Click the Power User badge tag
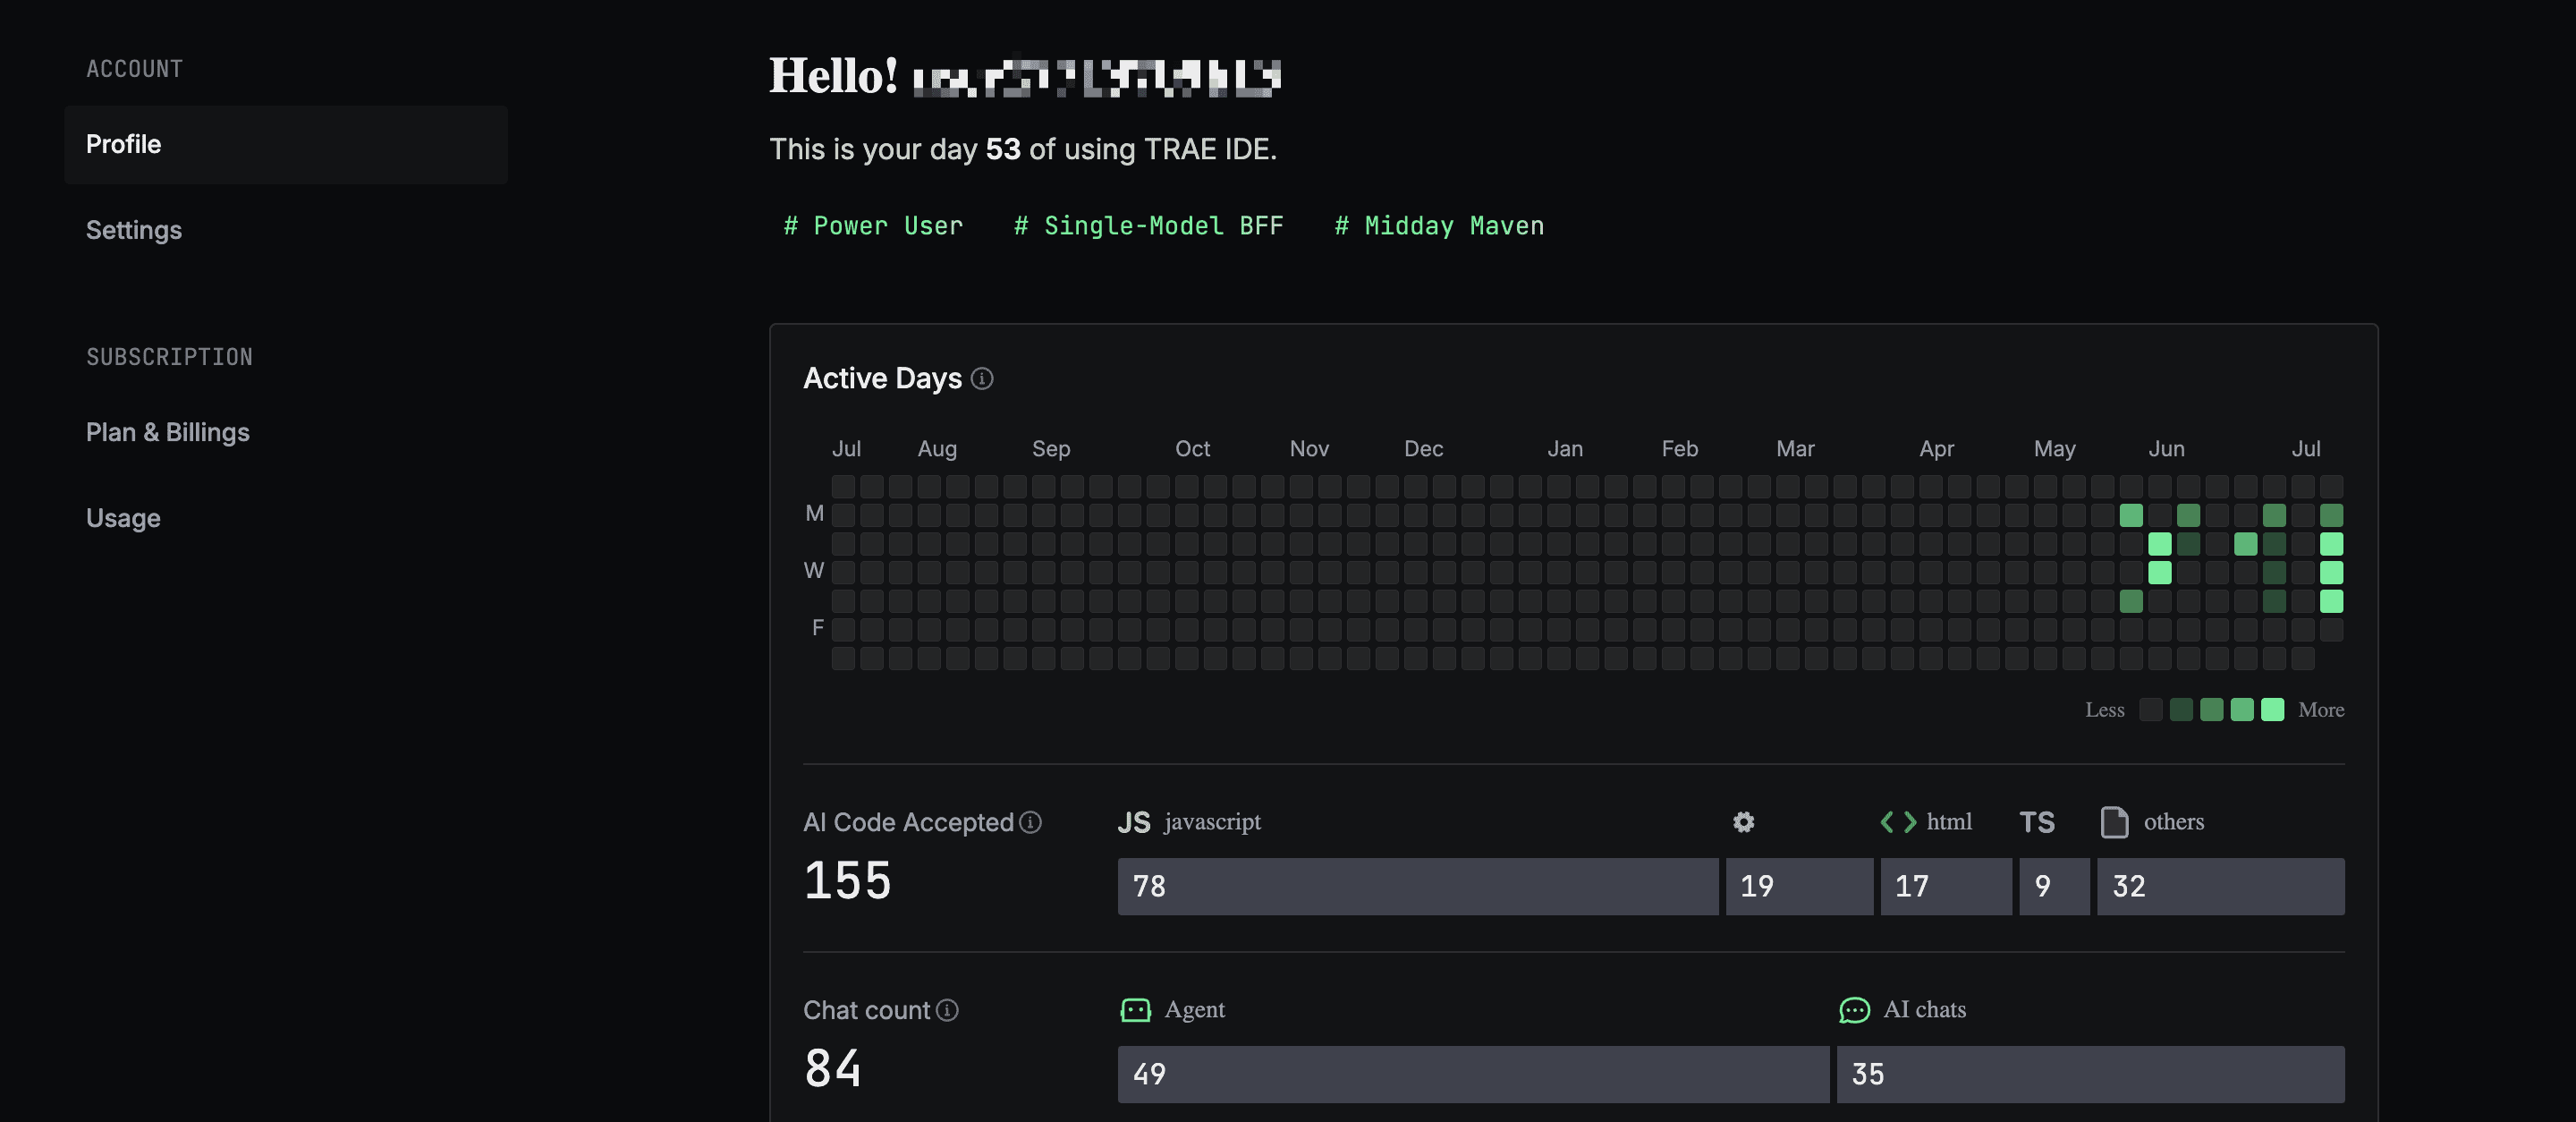 coord(872,225)
